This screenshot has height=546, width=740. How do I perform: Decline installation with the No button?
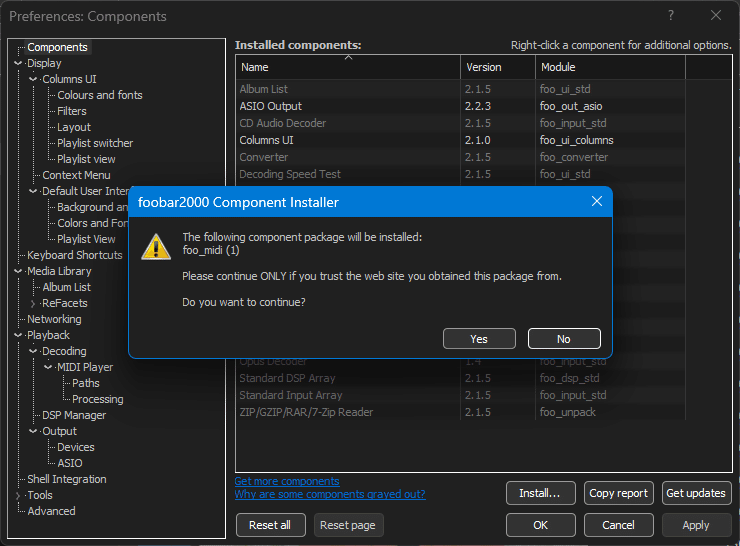click(x=564, y=339)
